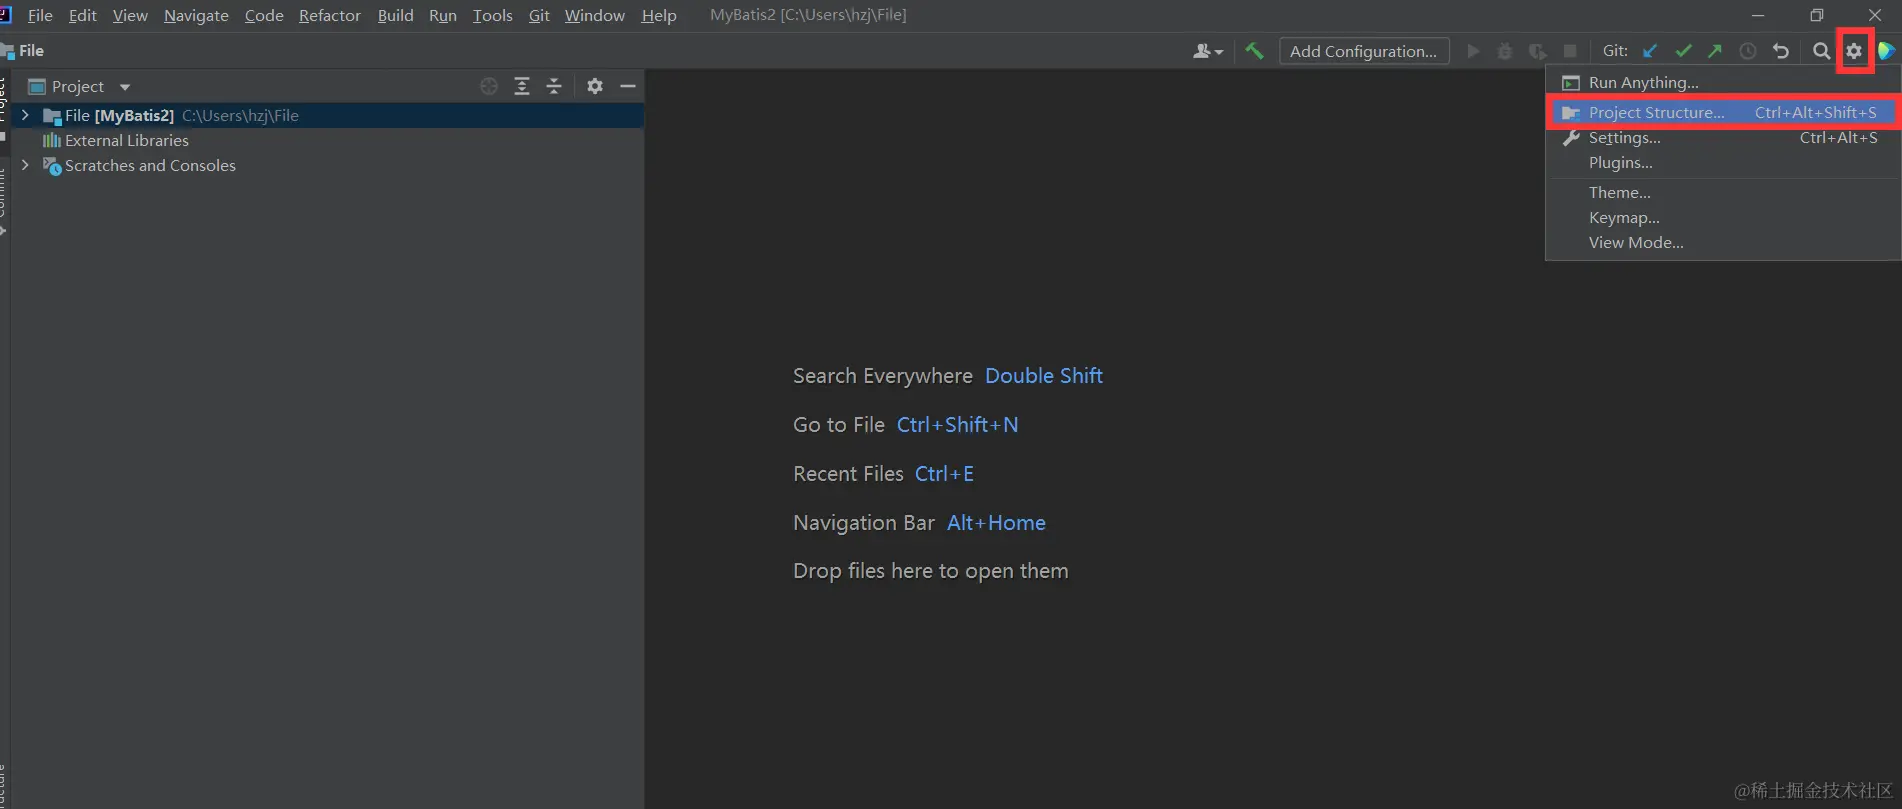Click the Expand All icon in Project panel
Image resolution: width=1902 pixels, height=809 pixels.
[x=522, y=86]
